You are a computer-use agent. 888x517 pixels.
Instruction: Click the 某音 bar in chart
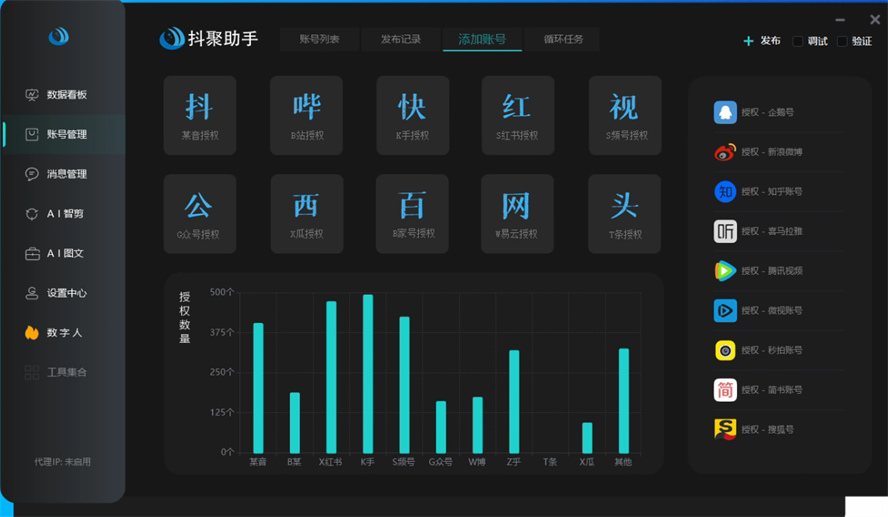(x=258, y=388)
